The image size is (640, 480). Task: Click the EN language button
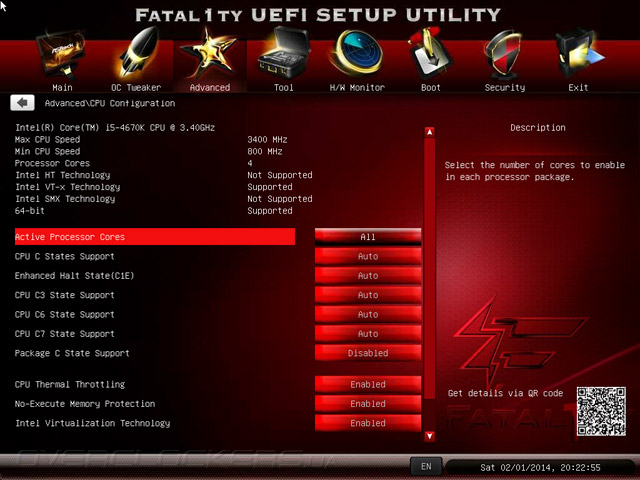(426, 467)
